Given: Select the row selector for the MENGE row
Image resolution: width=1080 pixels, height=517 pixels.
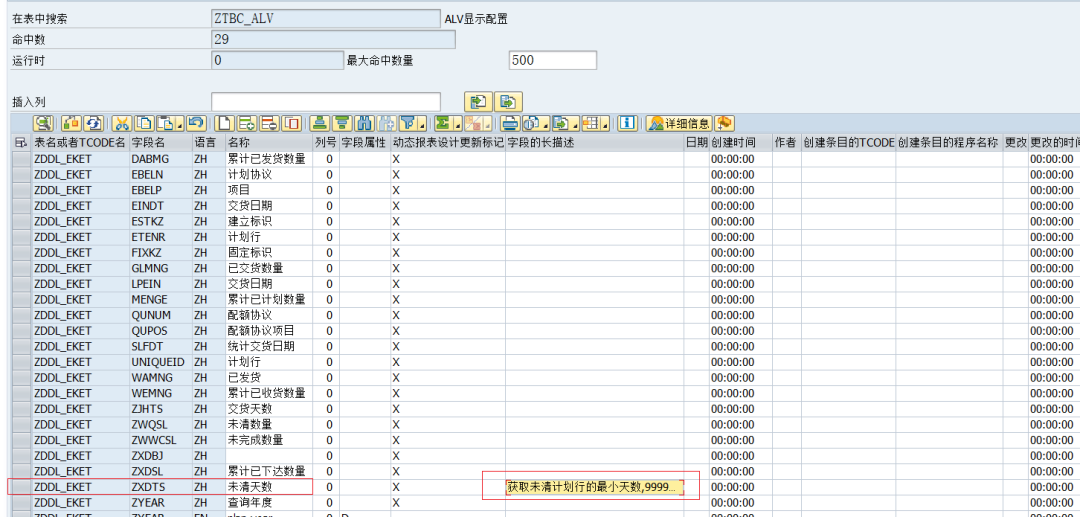Looking at the screenshot, I should click(x=22, y=299).
